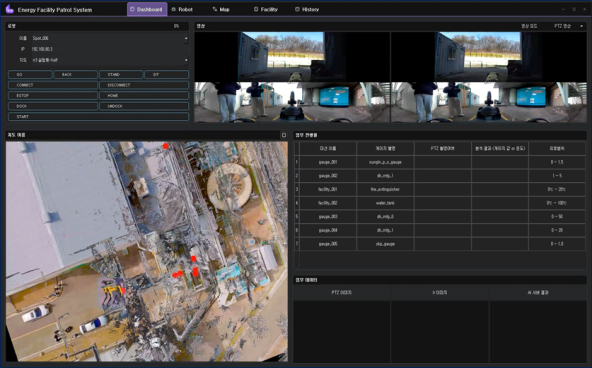592x368 pixels.
Task: Click the PTZ column header in the mission table
Action: 442,149
